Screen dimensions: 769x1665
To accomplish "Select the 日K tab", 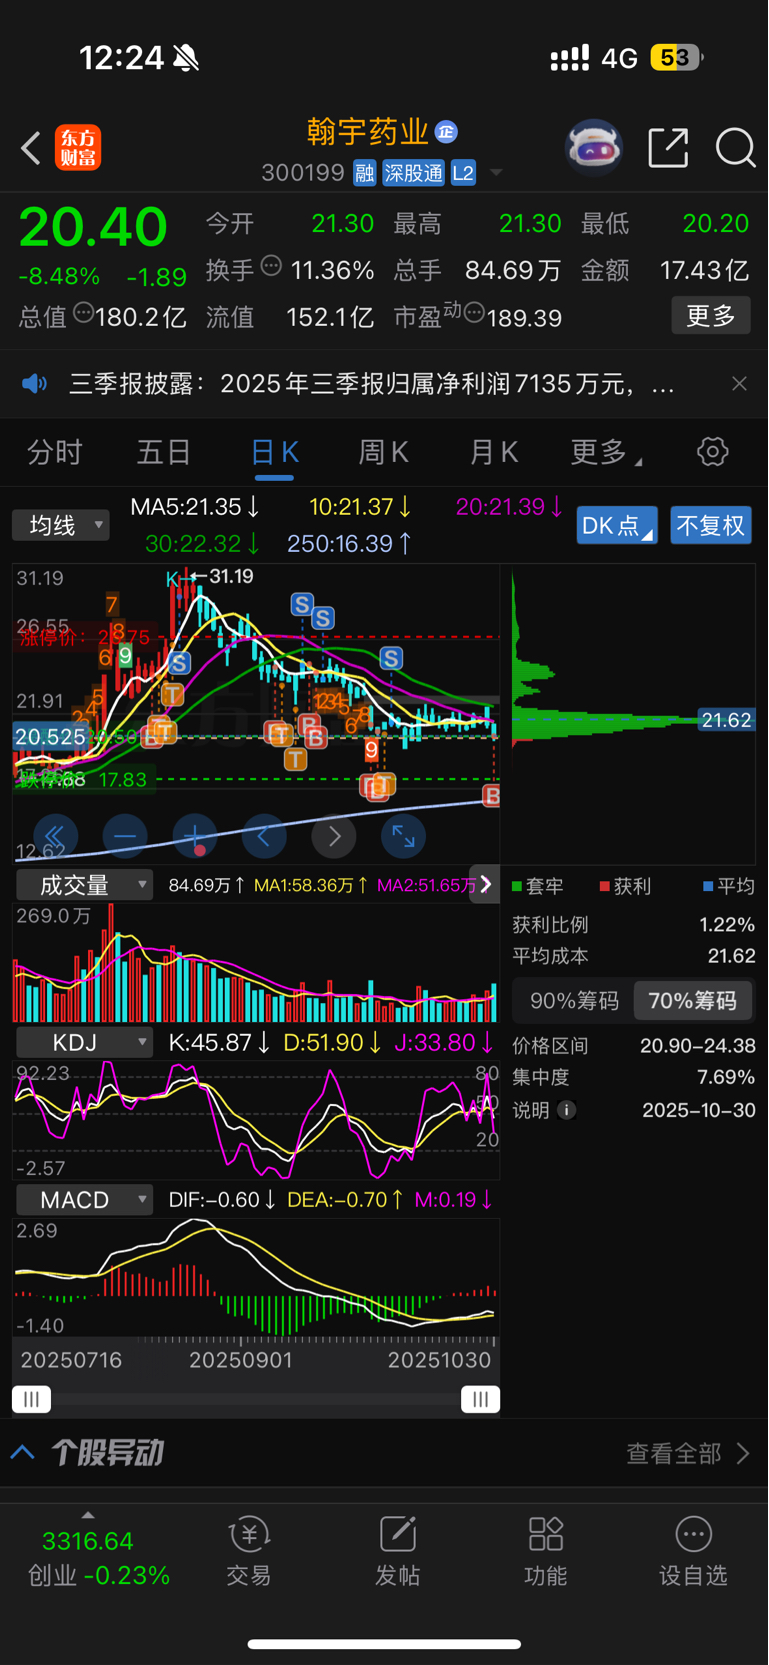I will pos(274,453).
